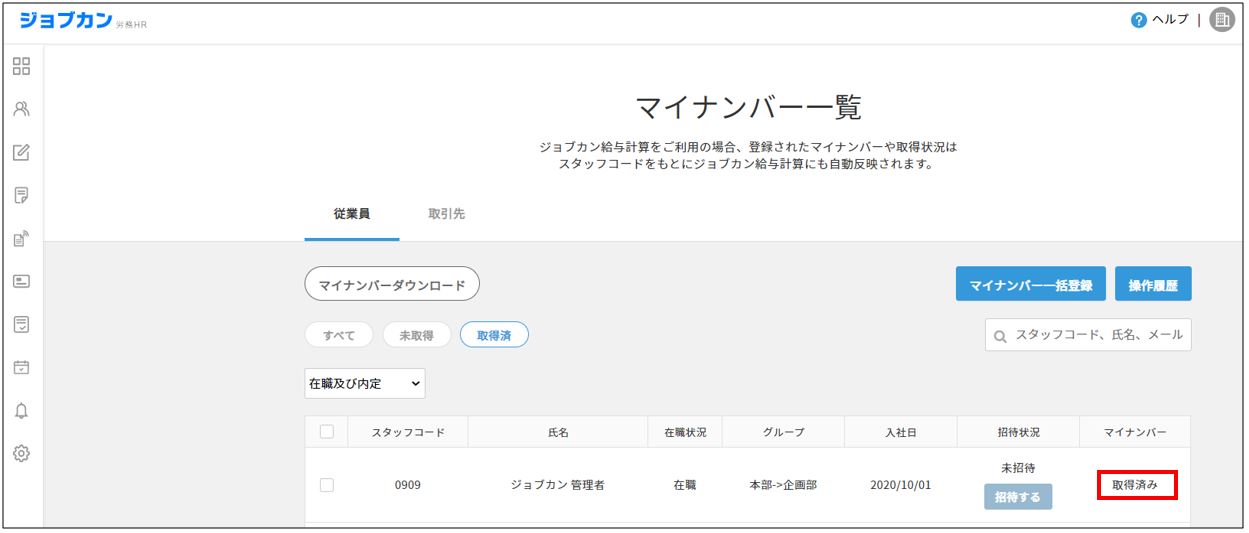Switch to the 従業員 tab
The width and height of the screenshot is (1249, 533).
tap(351, 214)
